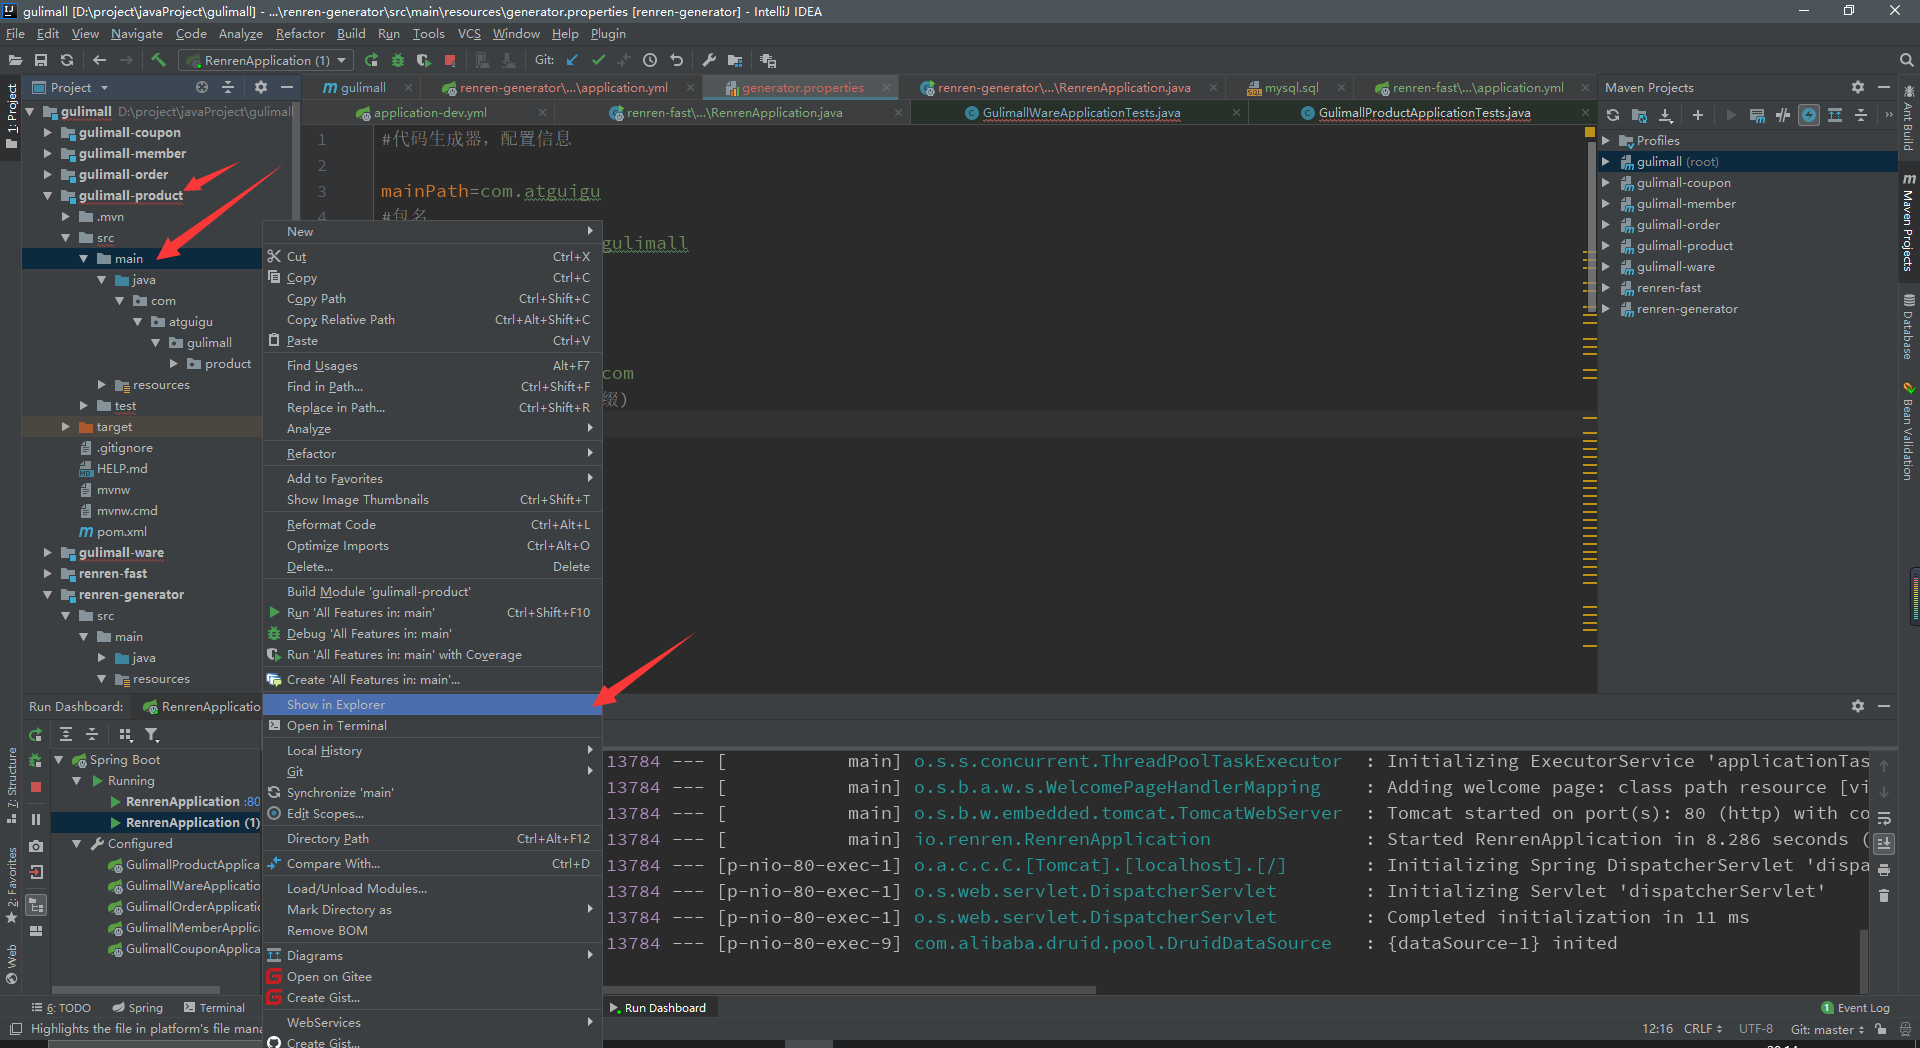Image resolution: width=1920 pixels, height=1048 pixels.
Task: Click UTF-8 encoding in status bar
Action: [x=1755, y=1028]
